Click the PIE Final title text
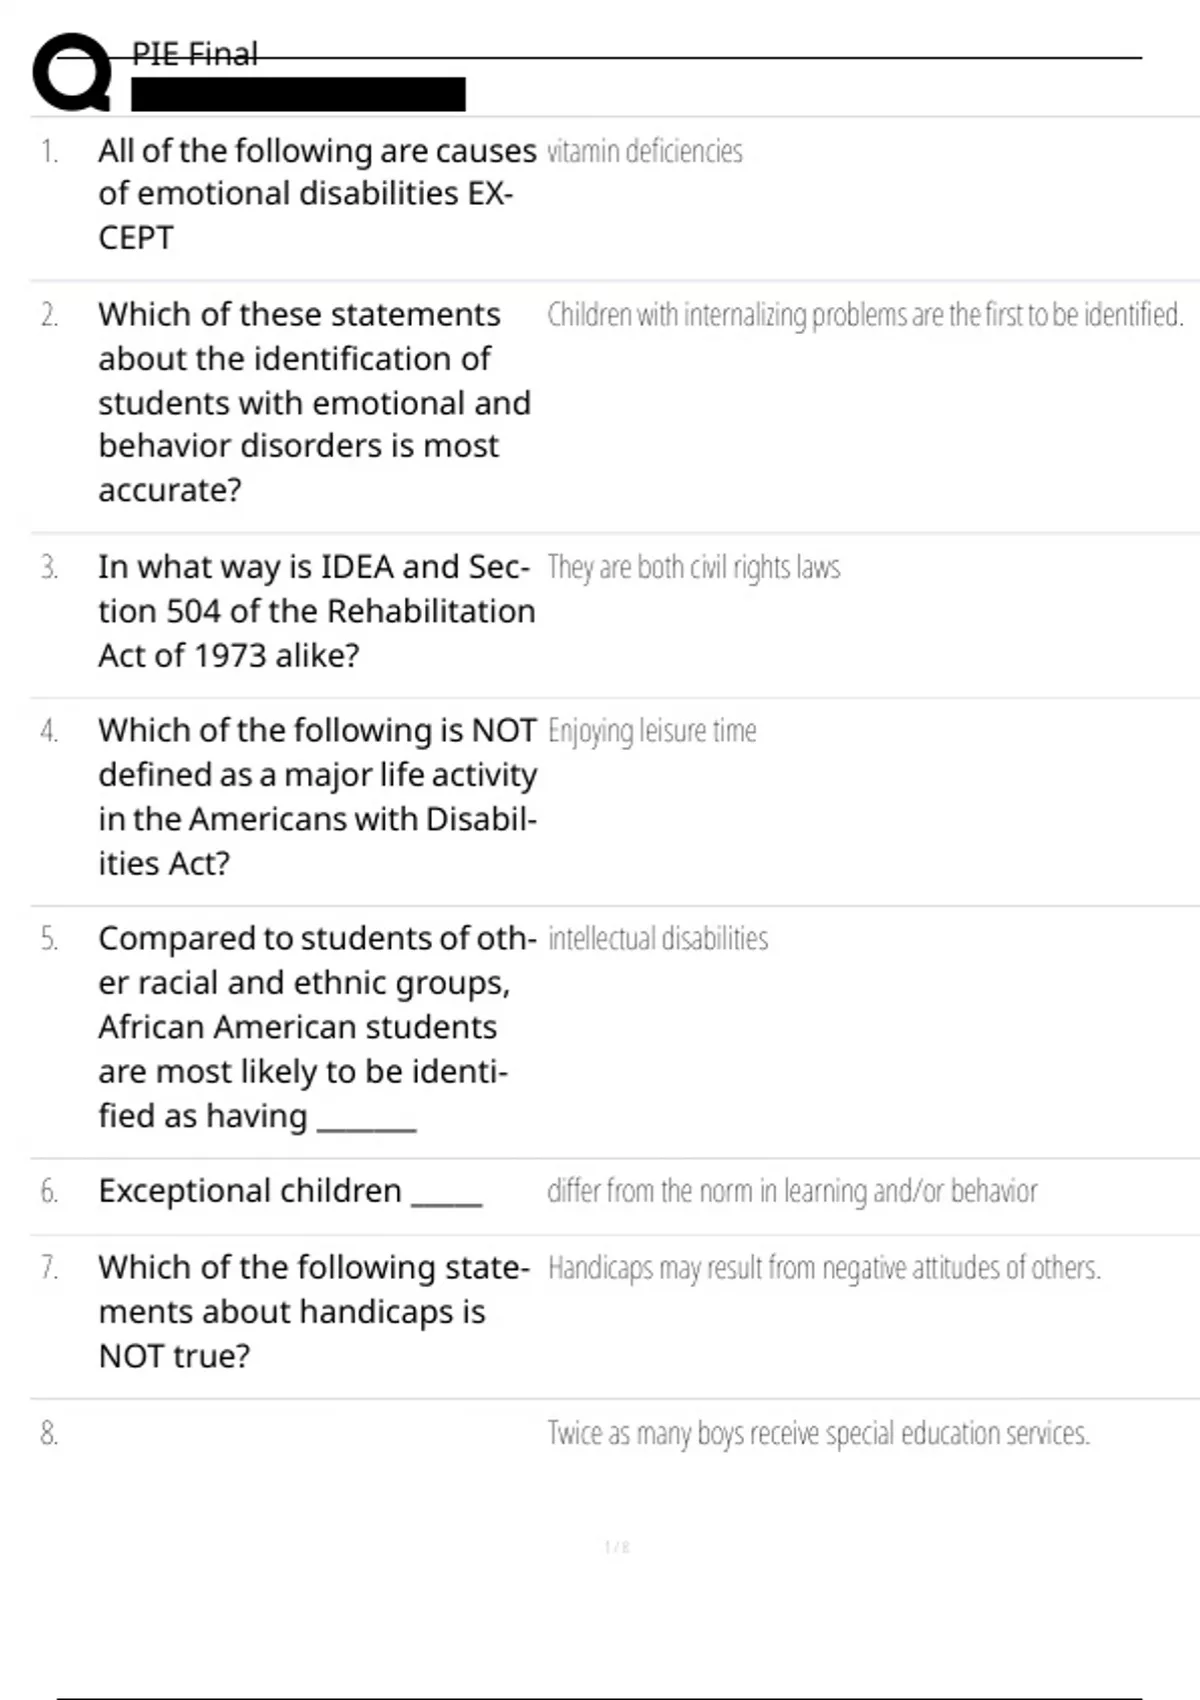The height and width of the screenshot is (1700, 1200). [x=195, y=53]
